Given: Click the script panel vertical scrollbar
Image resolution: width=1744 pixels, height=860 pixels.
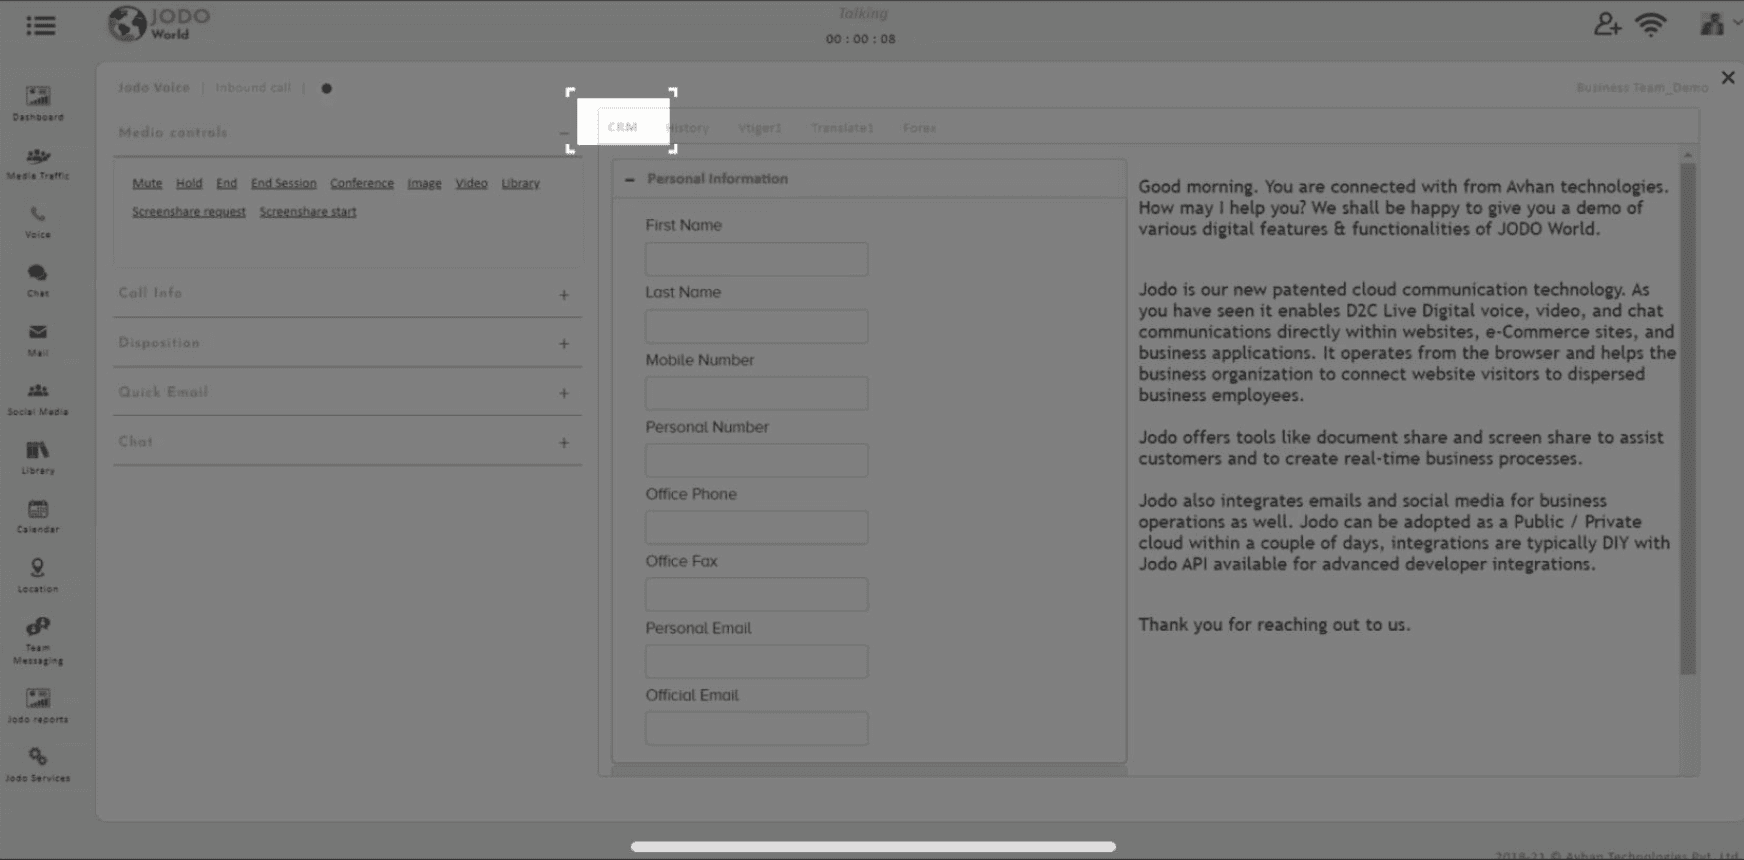Looking at the screenshot, I should (x=1688, y=418).
